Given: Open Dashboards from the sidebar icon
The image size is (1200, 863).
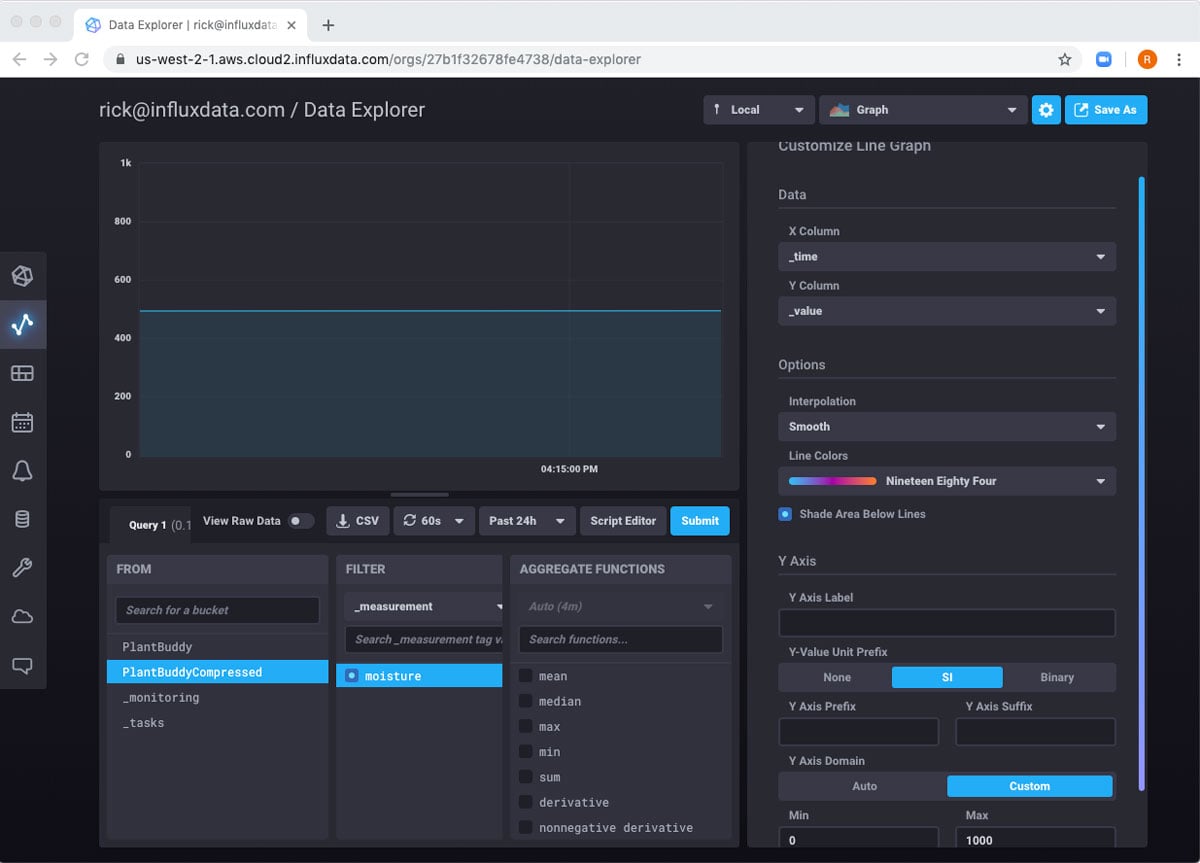Looking at the screenshot, I should point(22,373).
